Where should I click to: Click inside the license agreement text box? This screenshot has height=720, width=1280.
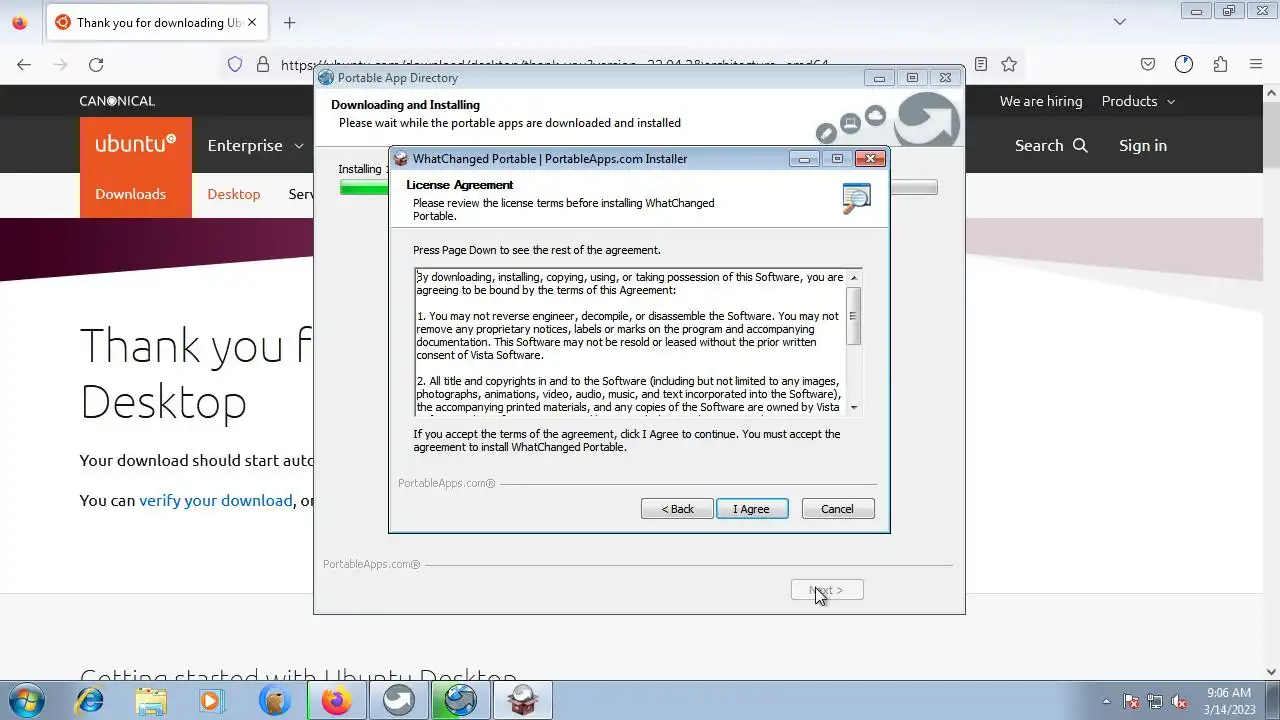click(x=630, y=342)
